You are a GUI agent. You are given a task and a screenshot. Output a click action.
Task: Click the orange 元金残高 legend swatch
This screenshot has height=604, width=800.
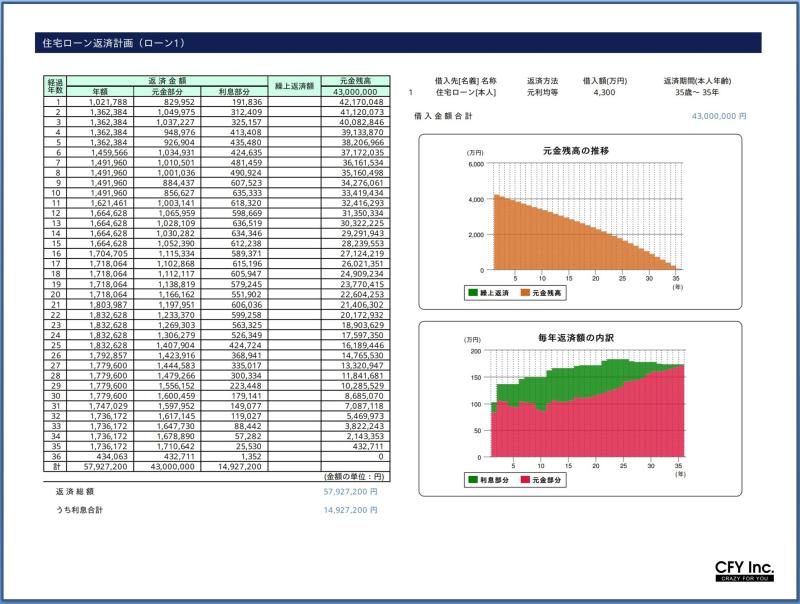point(525,293)
